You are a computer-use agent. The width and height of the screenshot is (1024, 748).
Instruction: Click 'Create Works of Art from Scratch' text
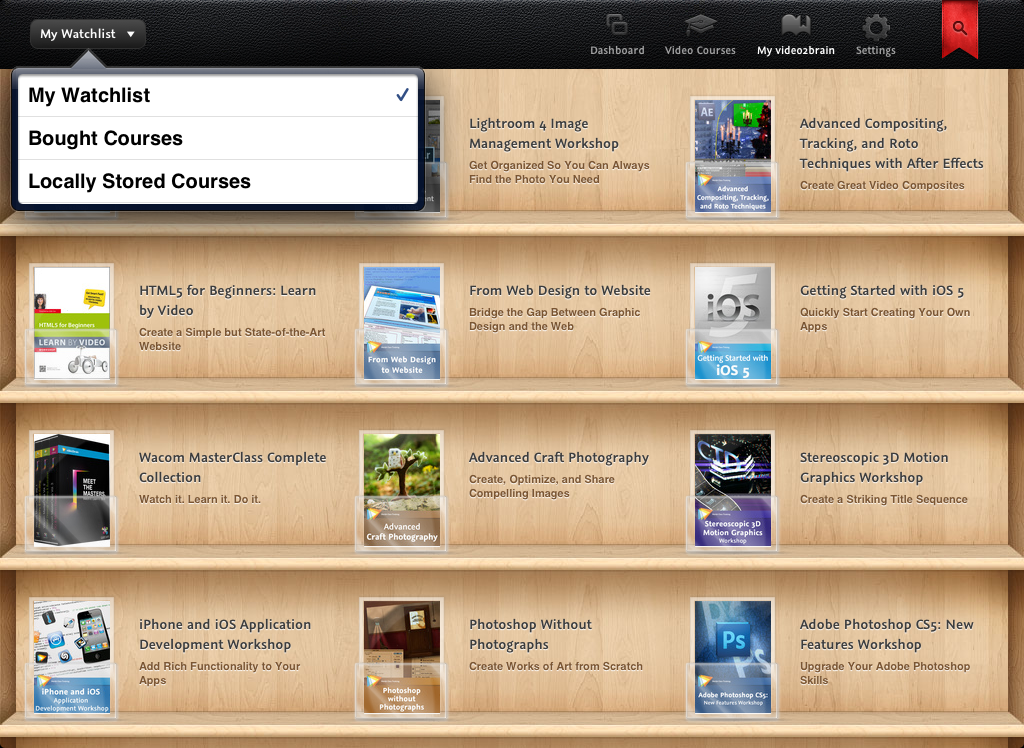coord(556,666)
